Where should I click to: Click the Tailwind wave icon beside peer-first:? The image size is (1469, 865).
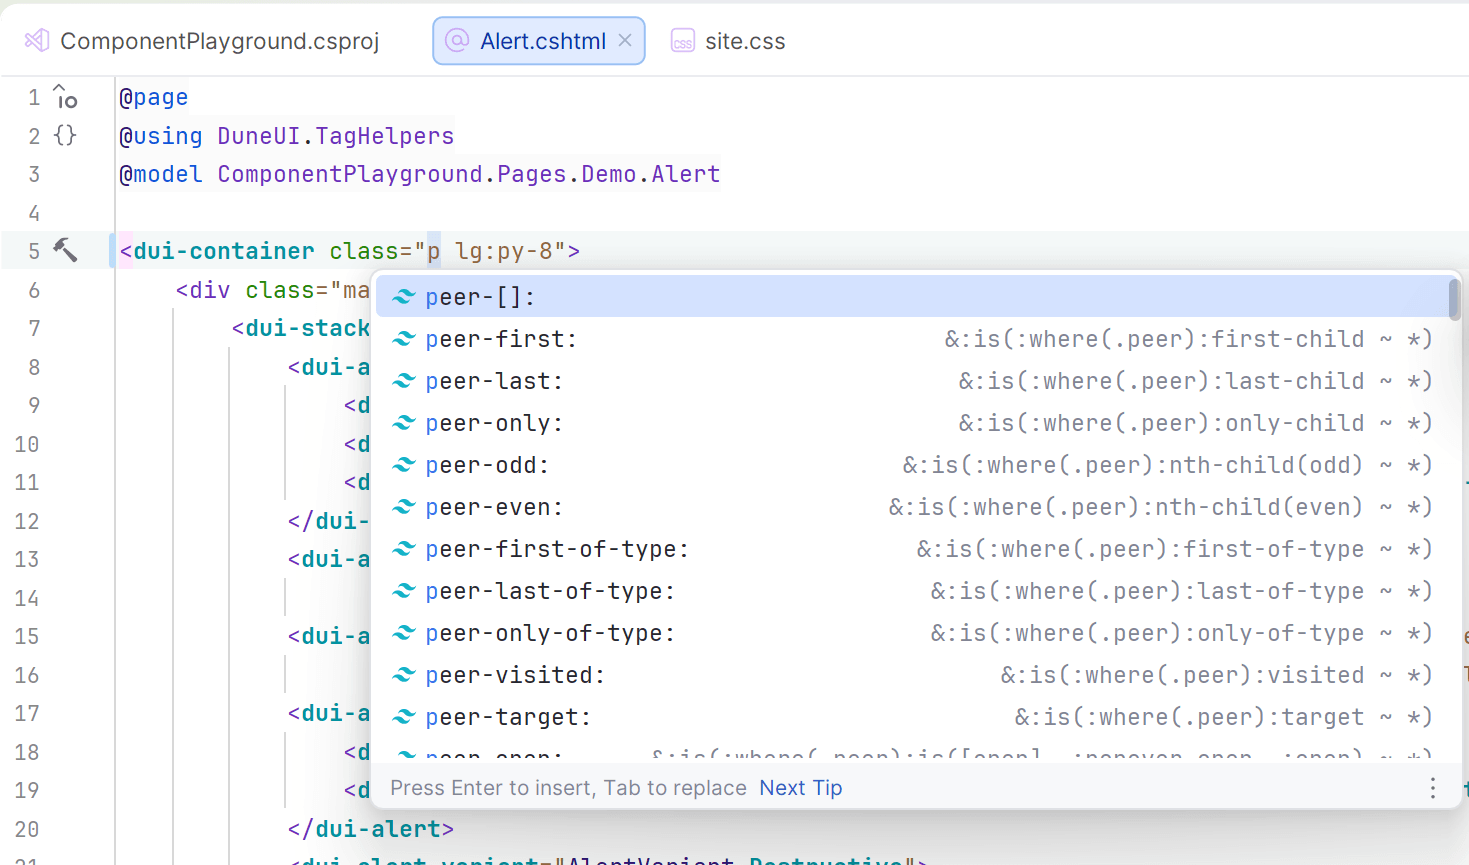pos(403,338)
